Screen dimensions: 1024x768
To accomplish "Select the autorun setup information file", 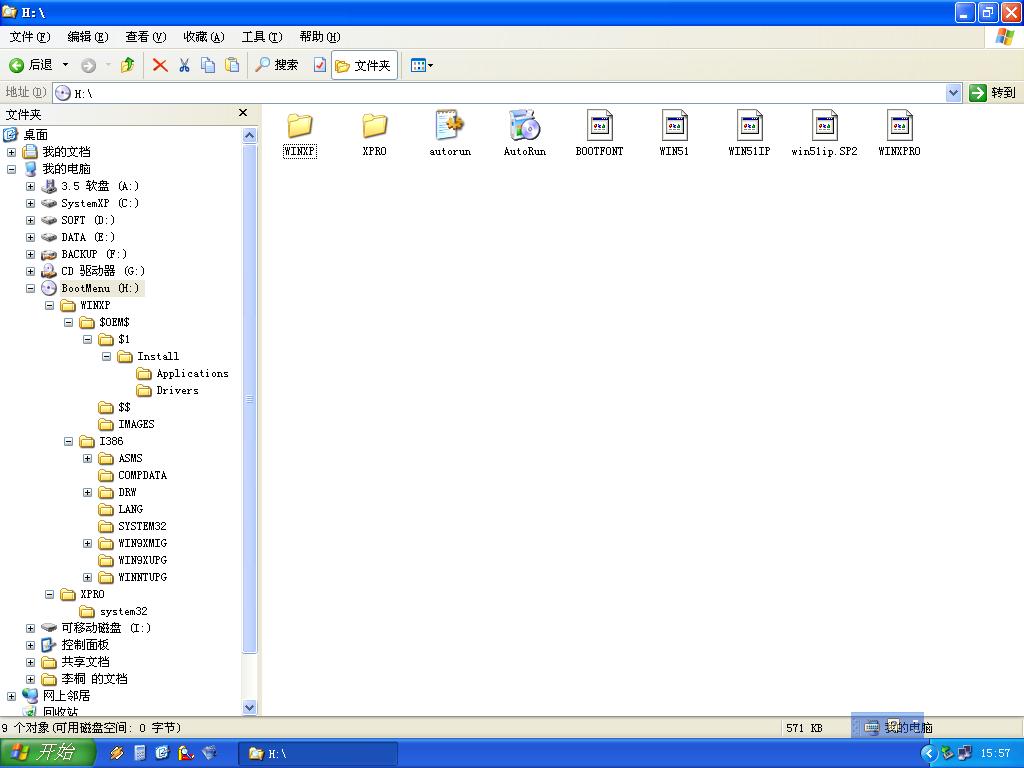I will pos(449,135).
